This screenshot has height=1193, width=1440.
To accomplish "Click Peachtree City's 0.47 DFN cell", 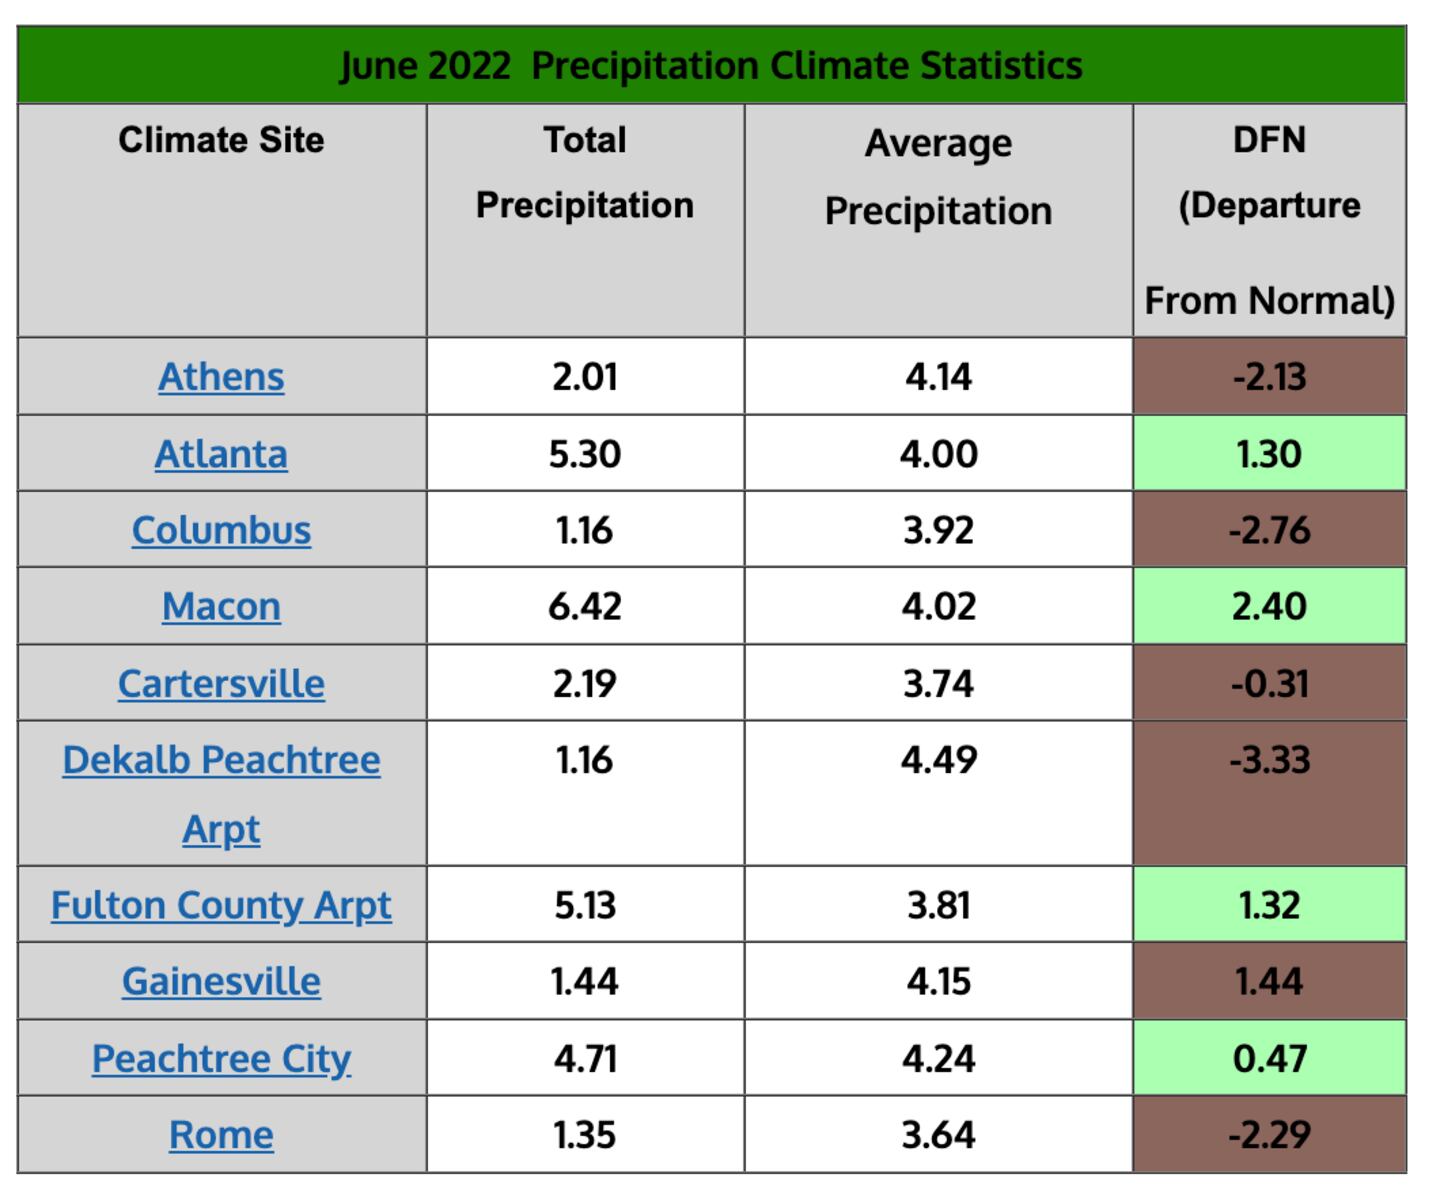I will coord(1269,1059).
